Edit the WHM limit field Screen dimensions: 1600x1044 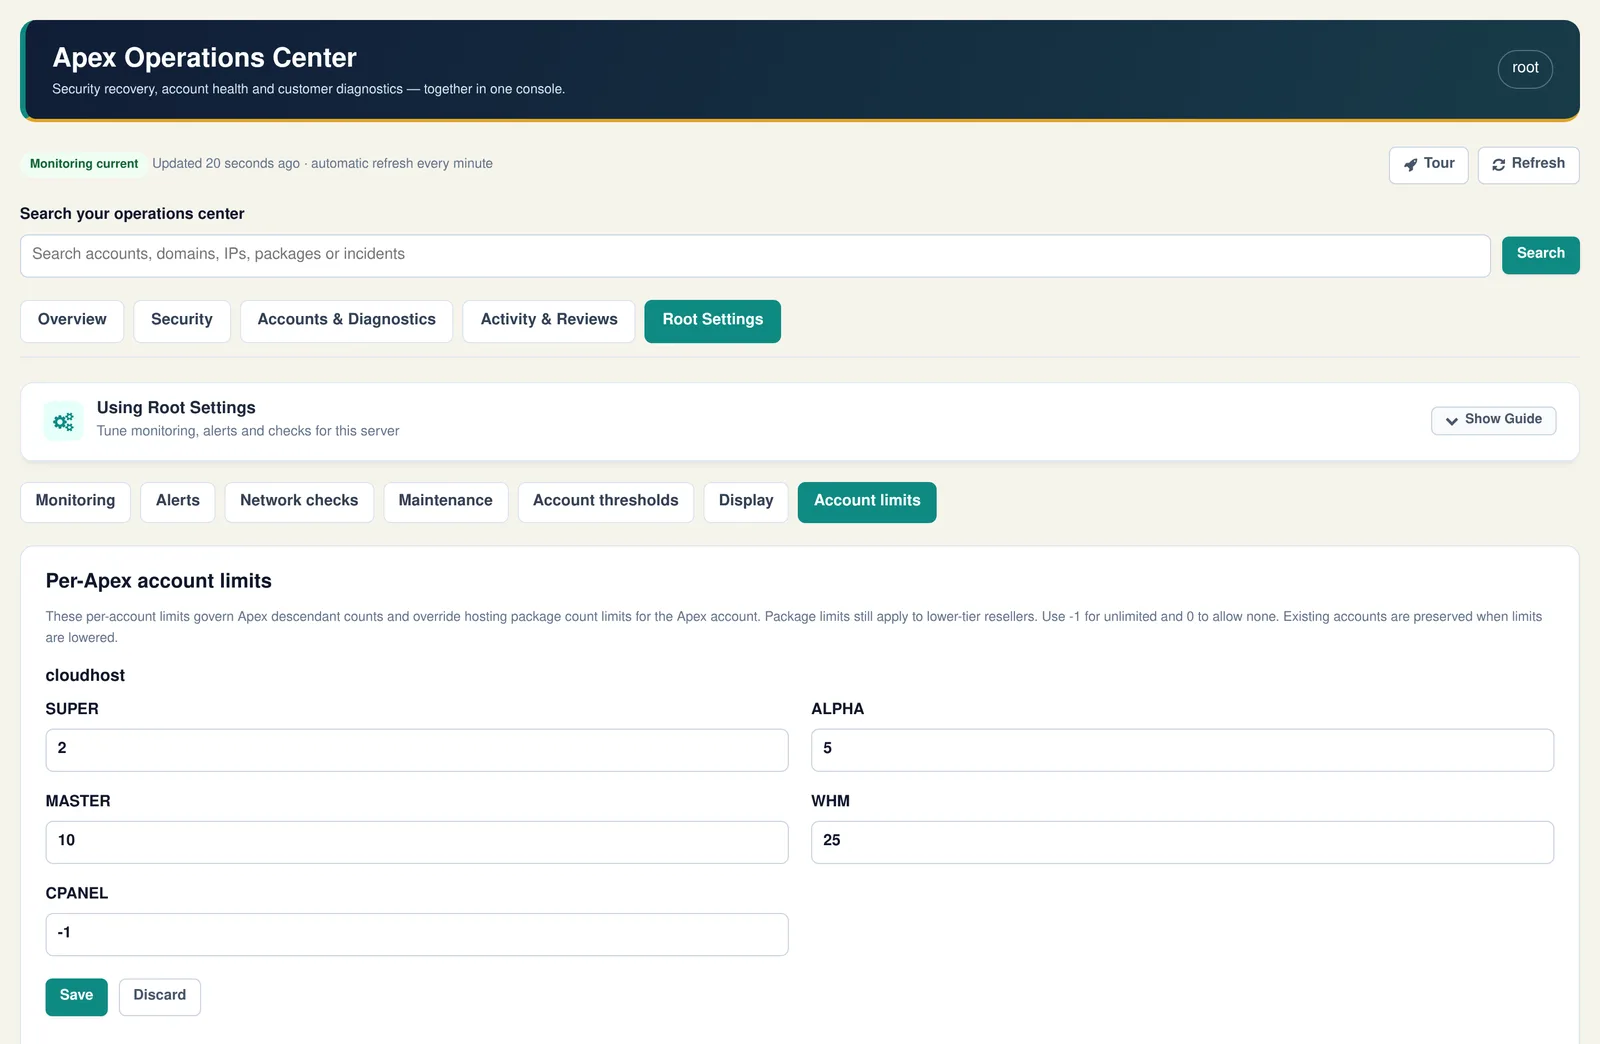click(1182, 842)
